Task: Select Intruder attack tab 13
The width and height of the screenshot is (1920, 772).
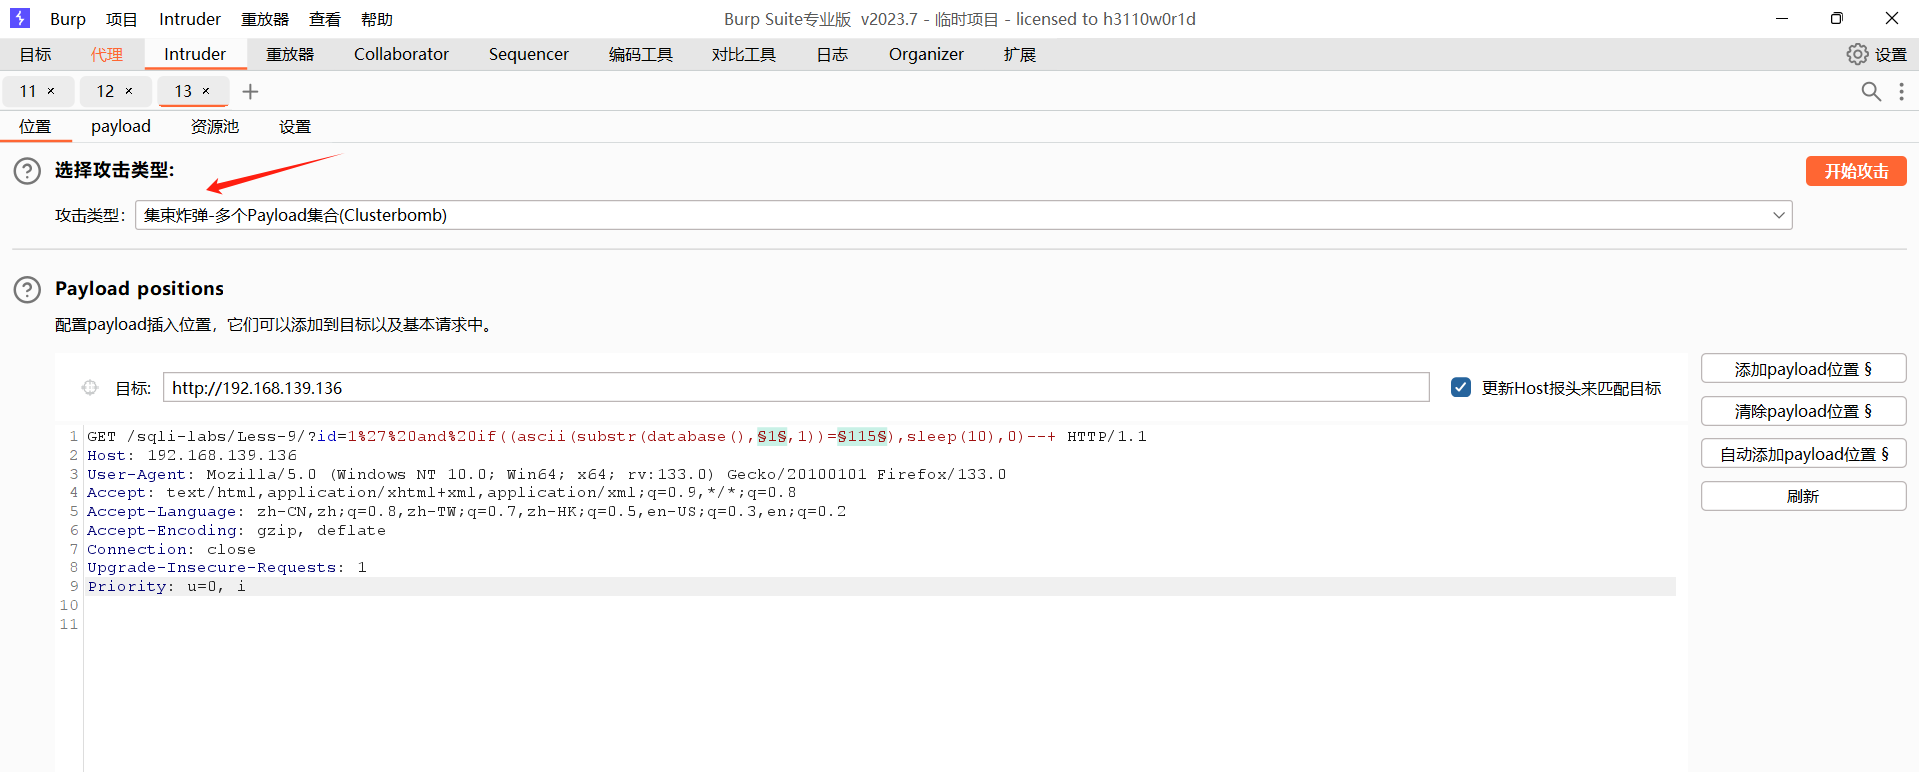Action: (183, 91)
